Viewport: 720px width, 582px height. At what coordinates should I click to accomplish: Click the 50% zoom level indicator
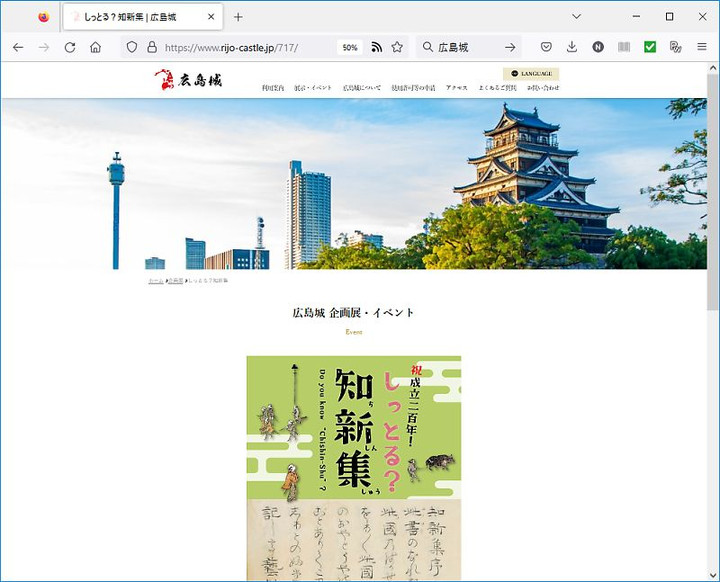pyautogui.click(x=350, y=47)
